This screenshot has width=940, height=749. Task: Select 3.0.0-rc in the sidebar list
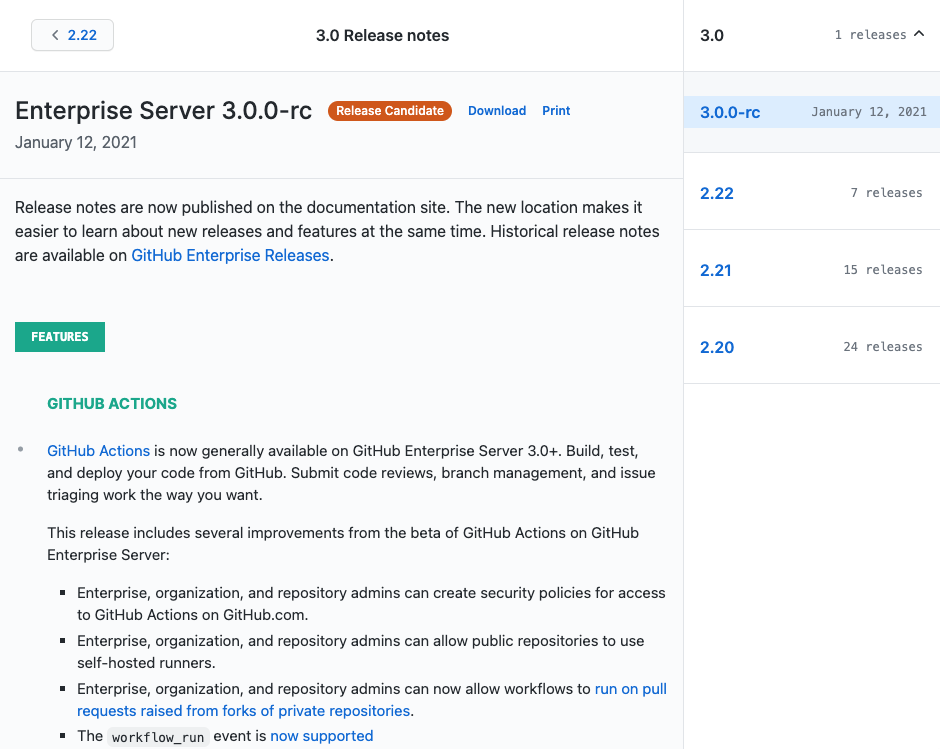coord(812,112)
